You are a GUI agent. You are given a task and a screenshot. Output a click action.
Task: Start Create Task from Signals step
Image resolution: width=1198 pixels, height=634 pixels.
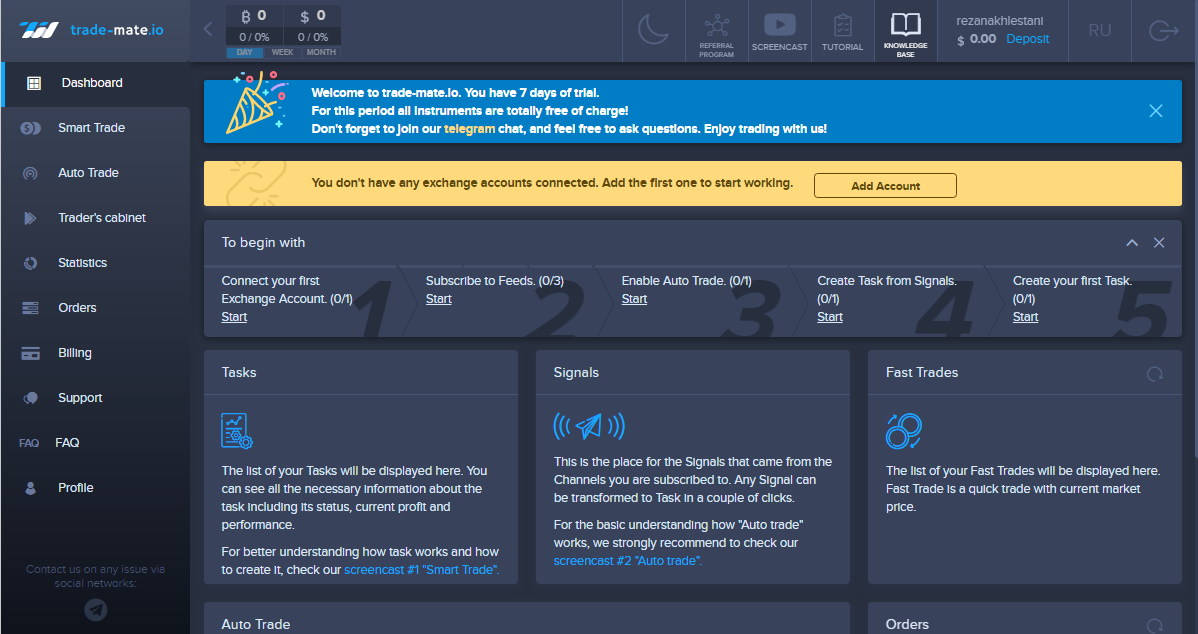[830, 317]
